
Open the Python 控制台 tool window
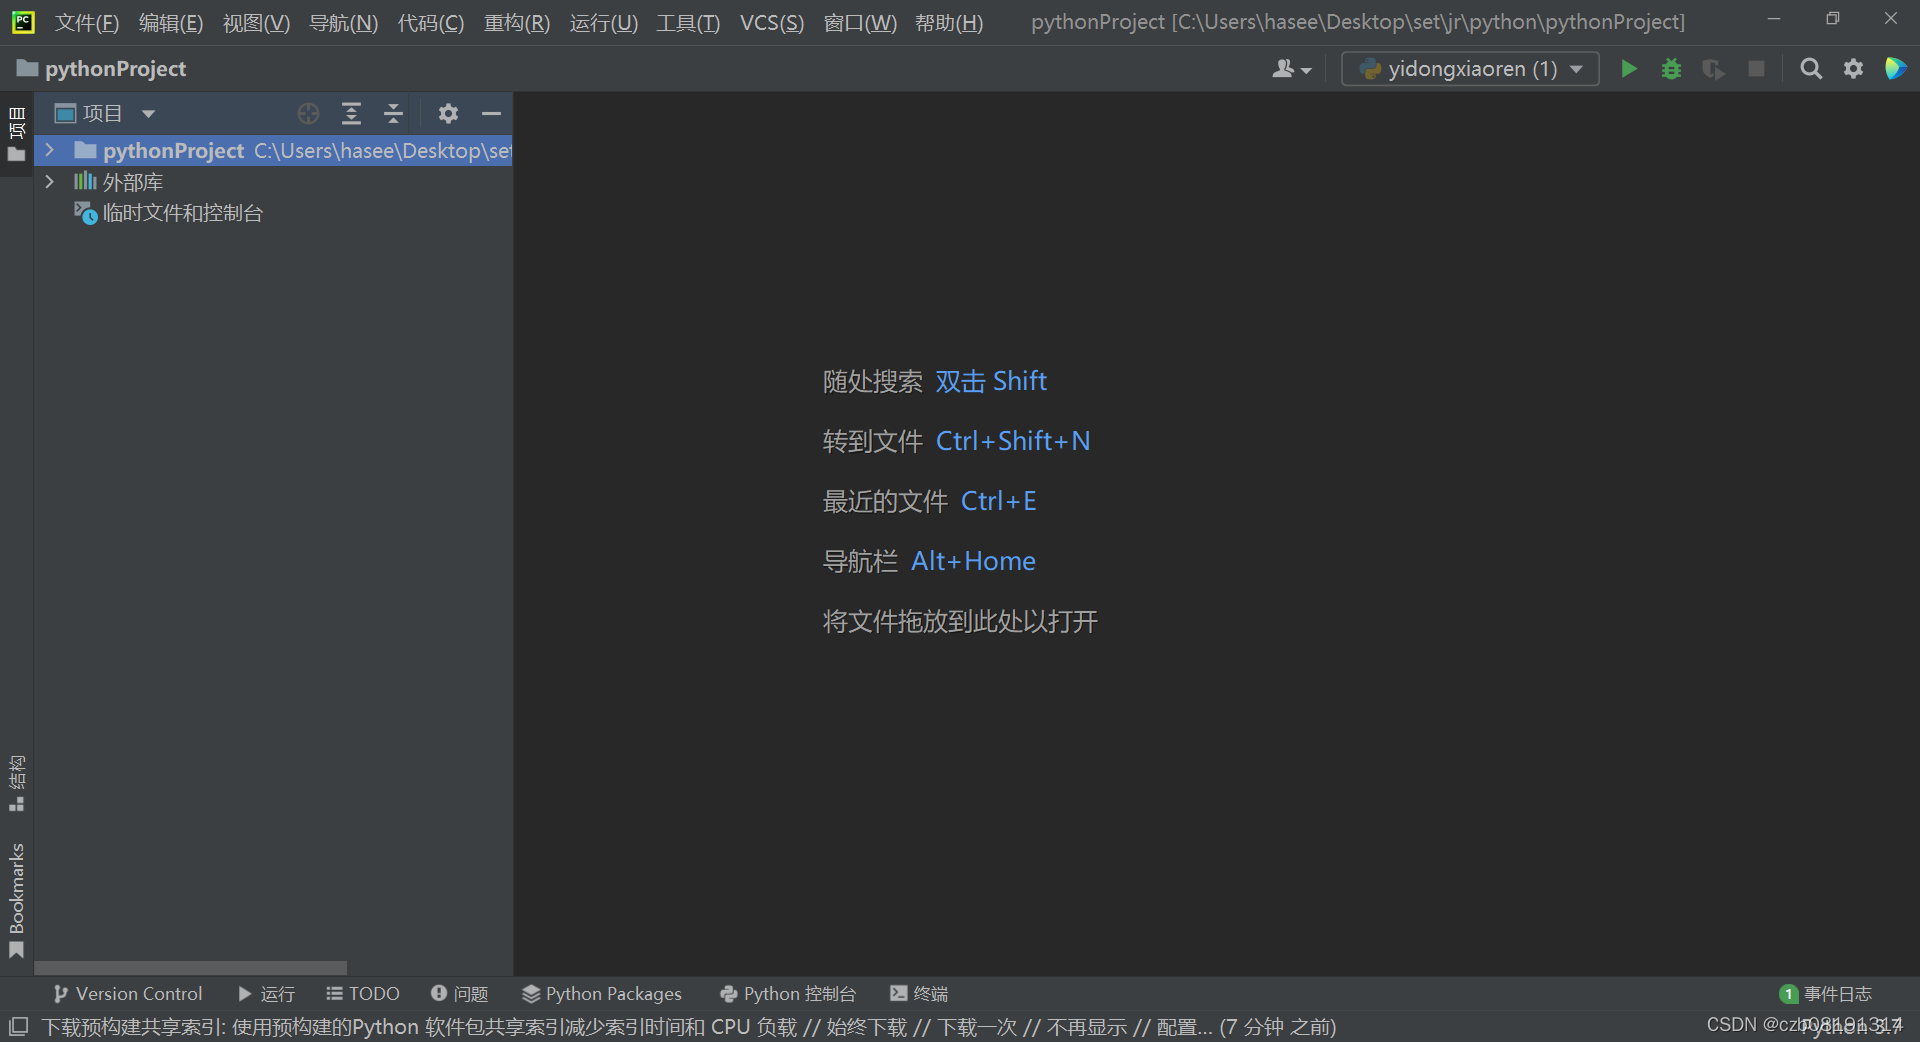(788, 994)
